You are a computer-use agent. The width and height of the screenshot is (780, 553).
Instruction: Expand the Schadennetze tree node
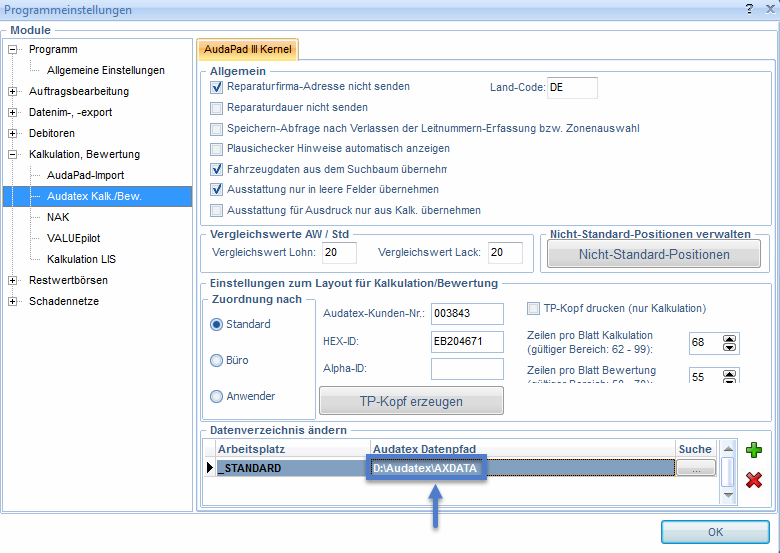(x=12, y=301)
